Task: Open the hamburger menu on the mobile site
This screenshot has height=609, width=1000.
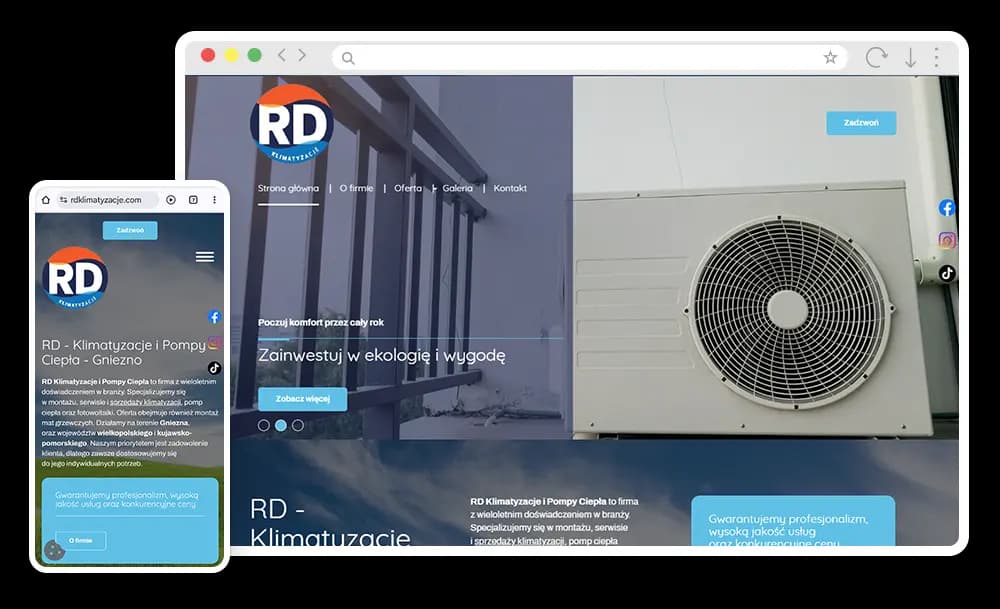Action: coord(204,256)
